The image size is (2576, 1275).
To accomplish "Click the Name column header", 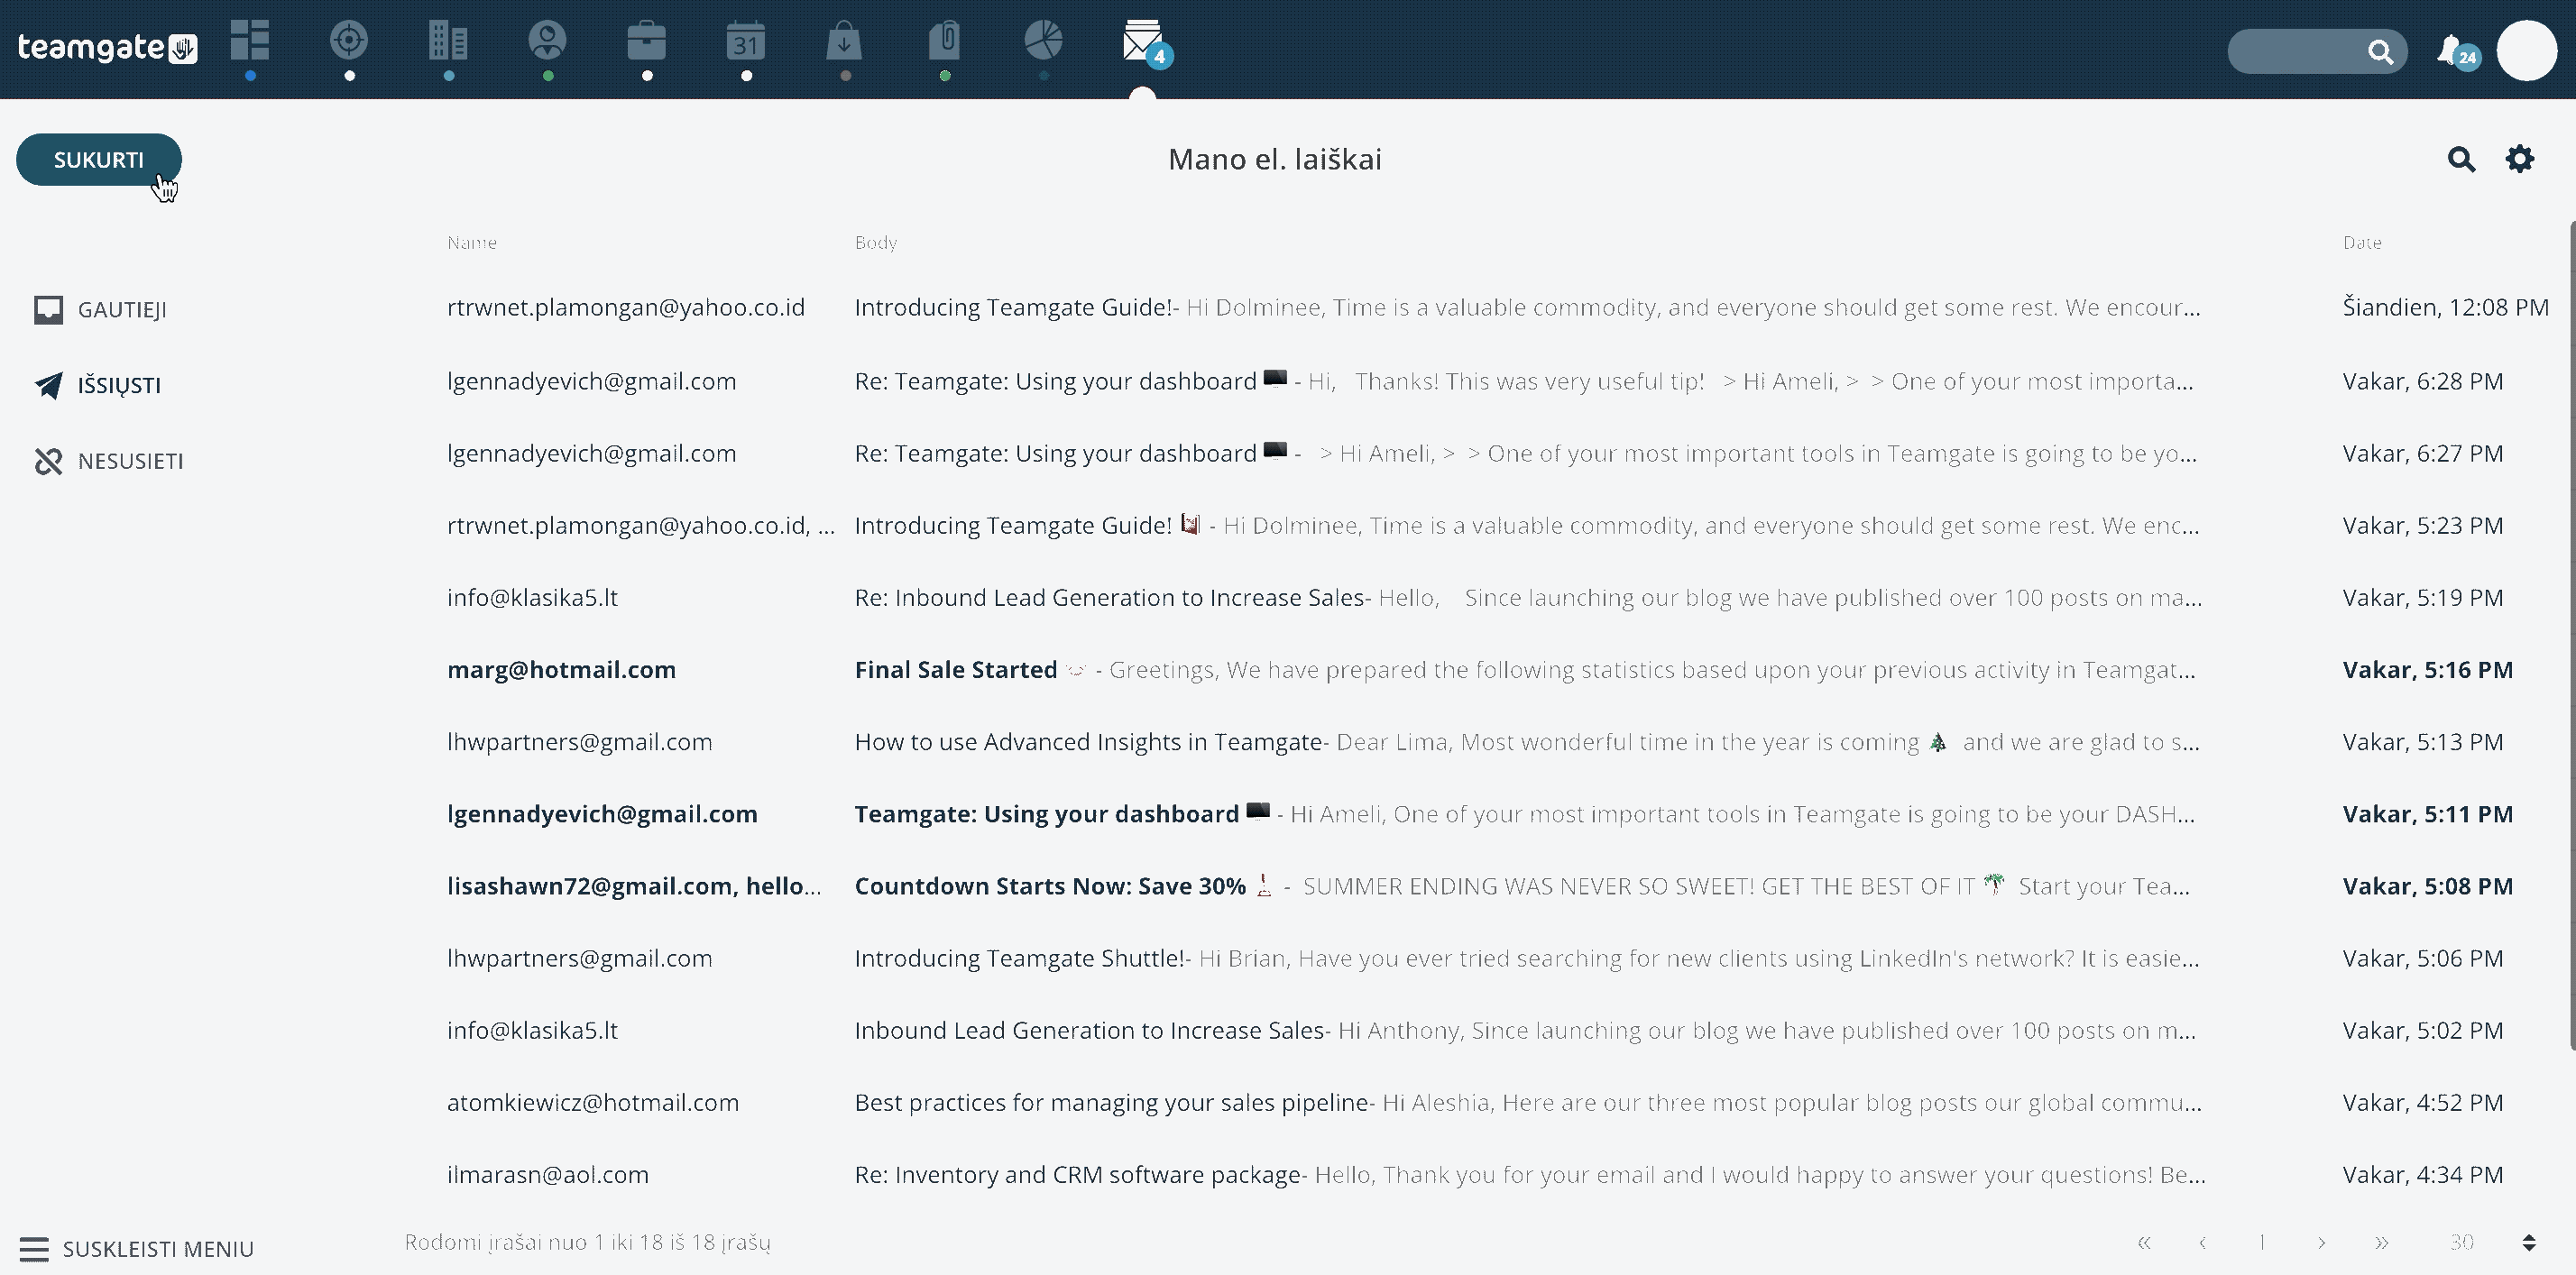I will pos(472,243).
